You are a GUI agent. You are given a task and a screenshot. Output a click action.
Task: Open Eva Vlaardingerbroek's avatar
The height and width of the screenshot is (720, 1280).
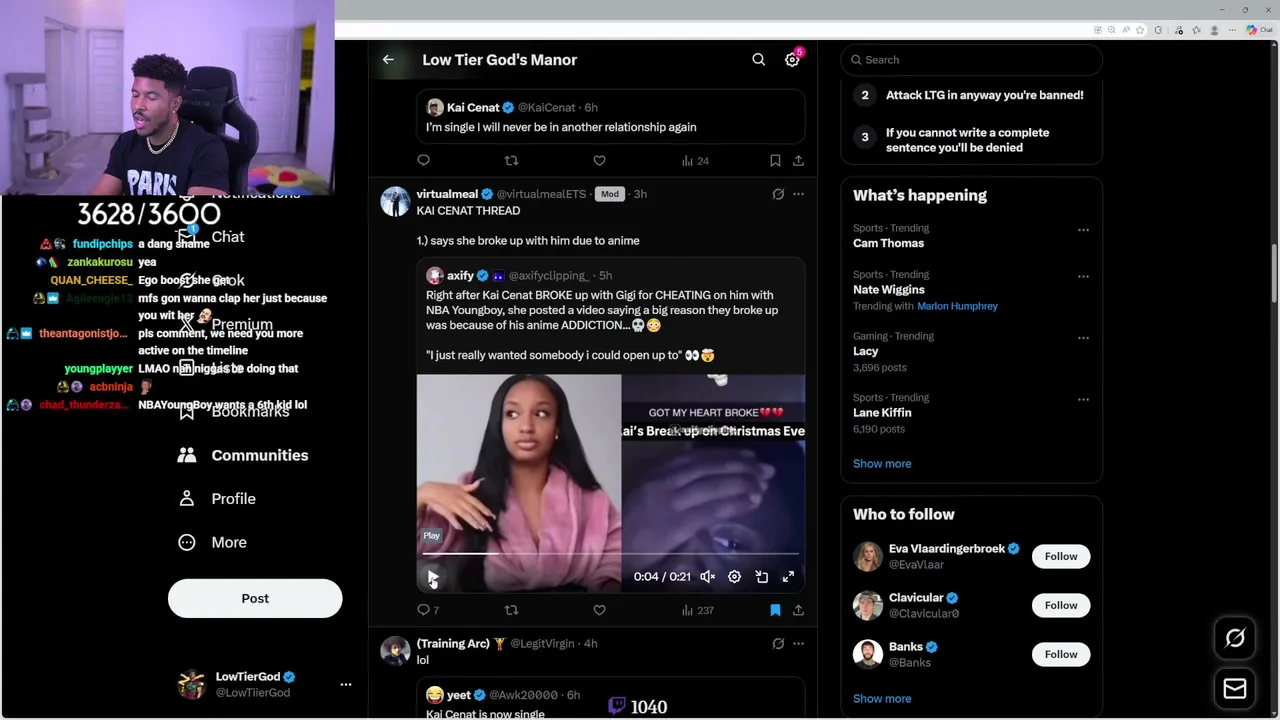[x=867, y=556]
